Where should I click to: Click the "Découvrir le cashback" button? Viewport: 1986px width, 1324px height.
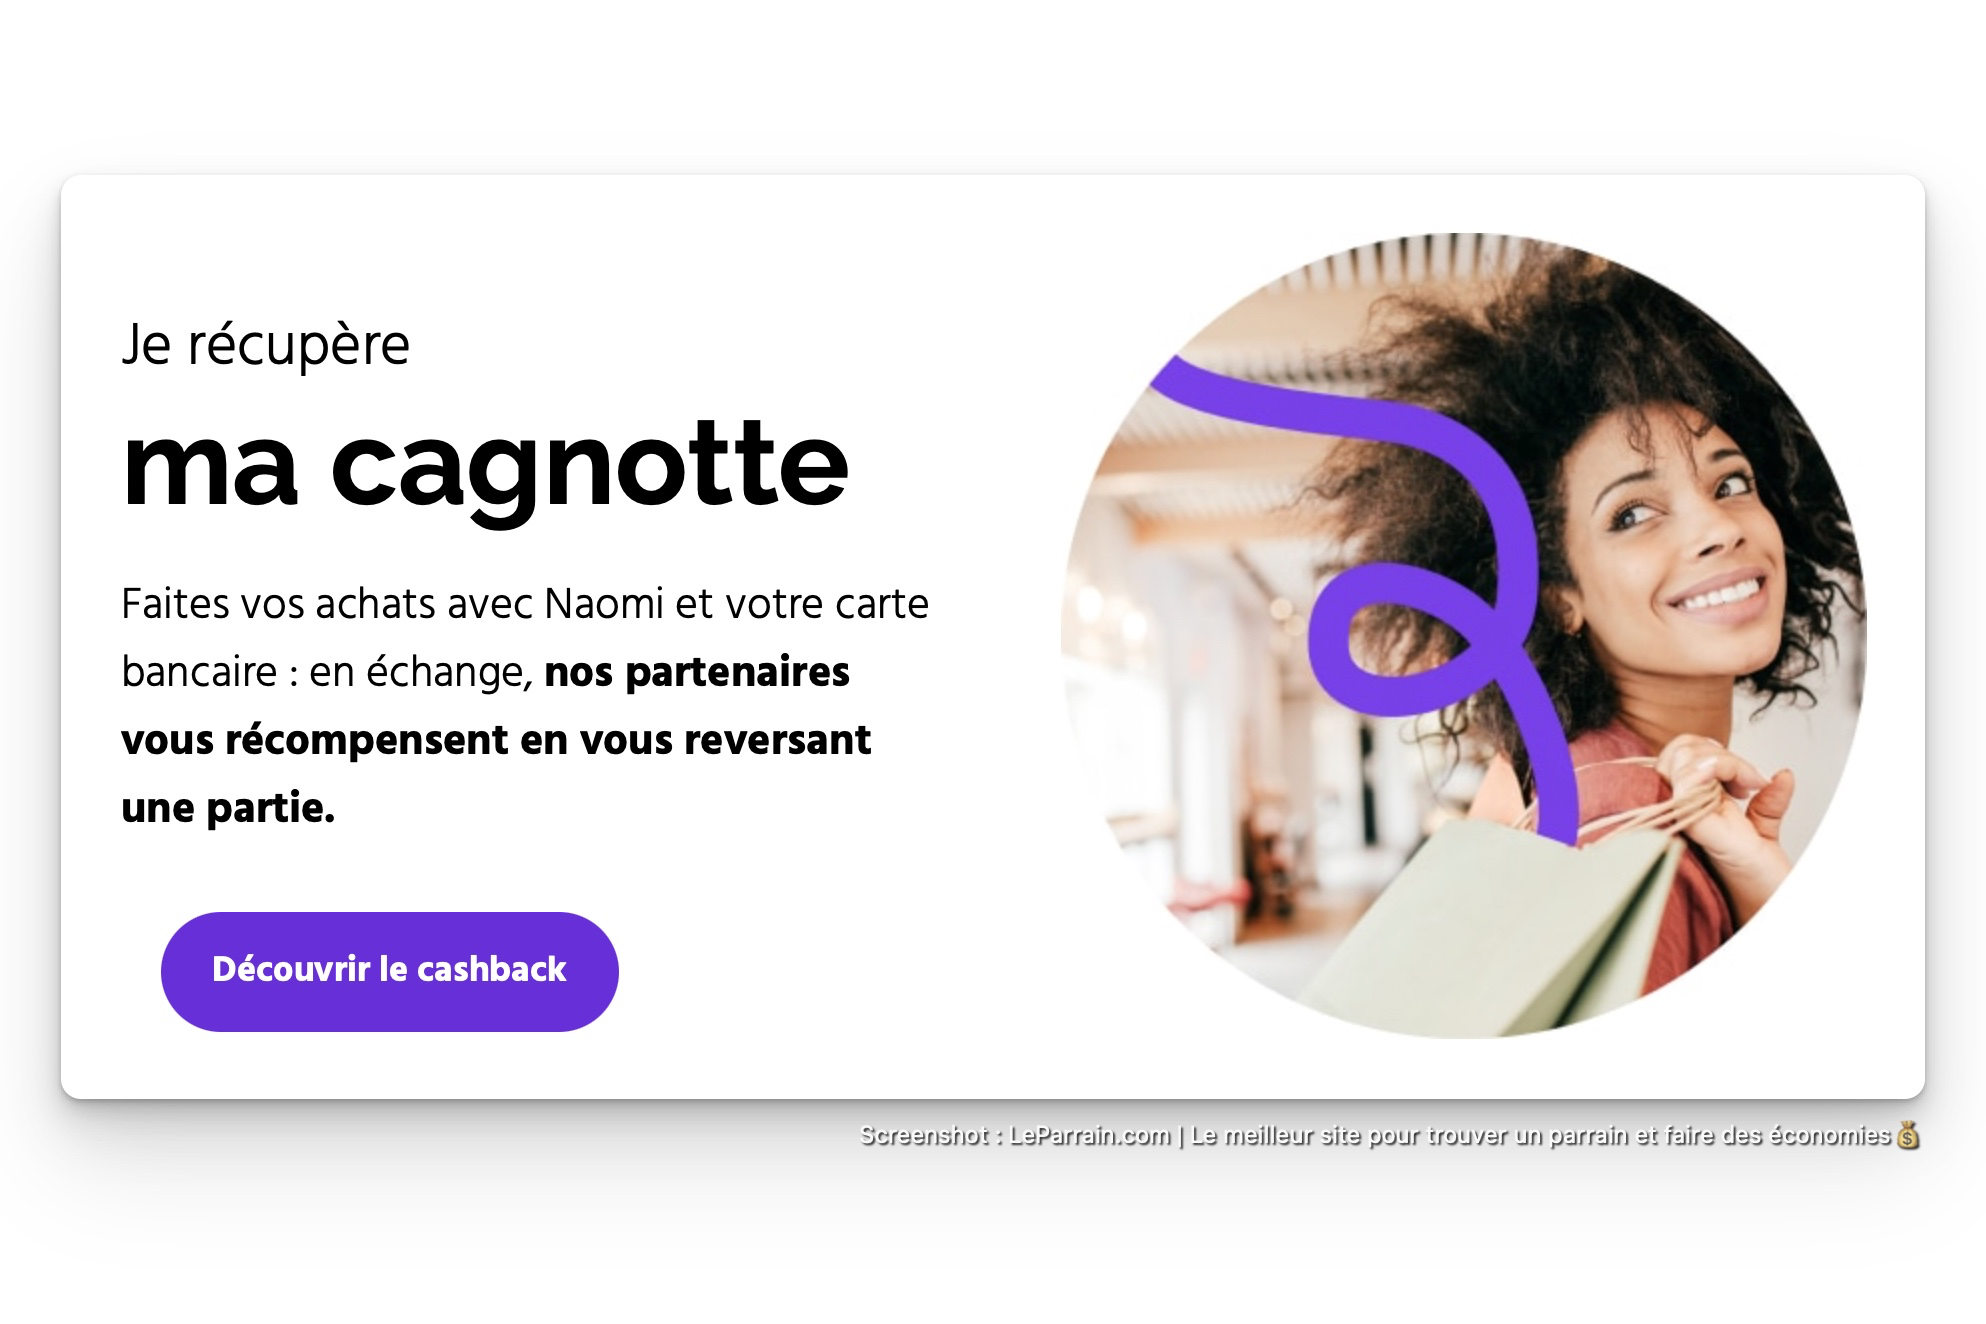[389, 971]
